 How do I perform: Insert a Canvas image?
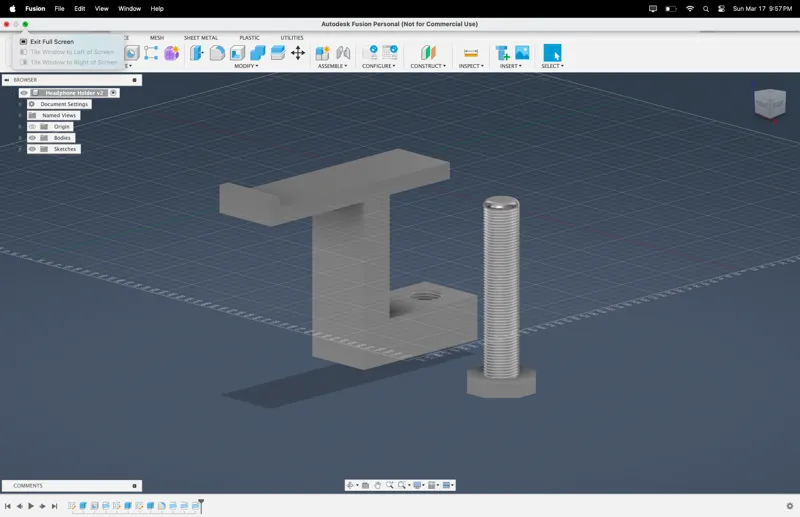point(522,53)
